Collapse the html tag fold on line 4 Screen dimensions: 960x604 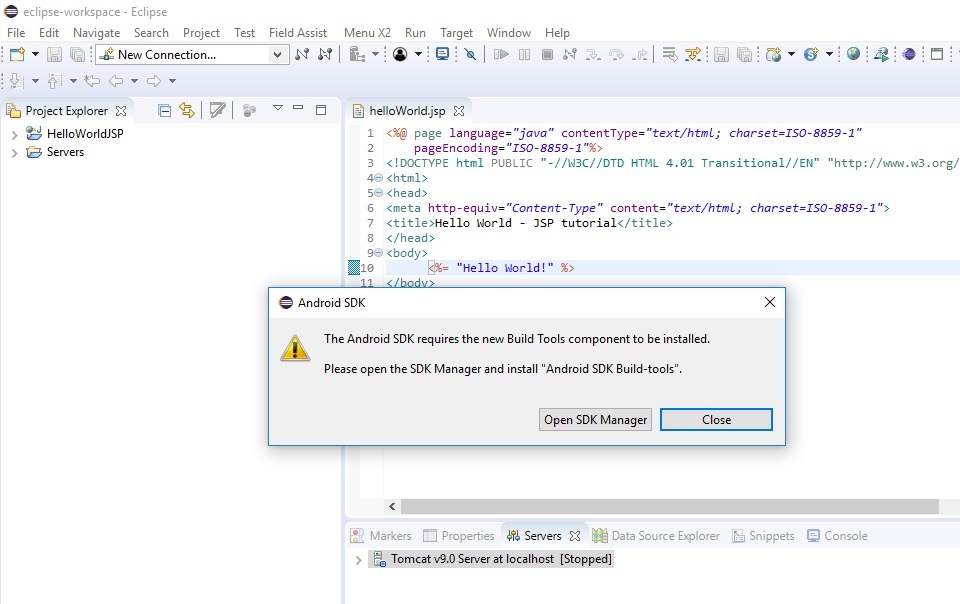(x=378, y=177)
